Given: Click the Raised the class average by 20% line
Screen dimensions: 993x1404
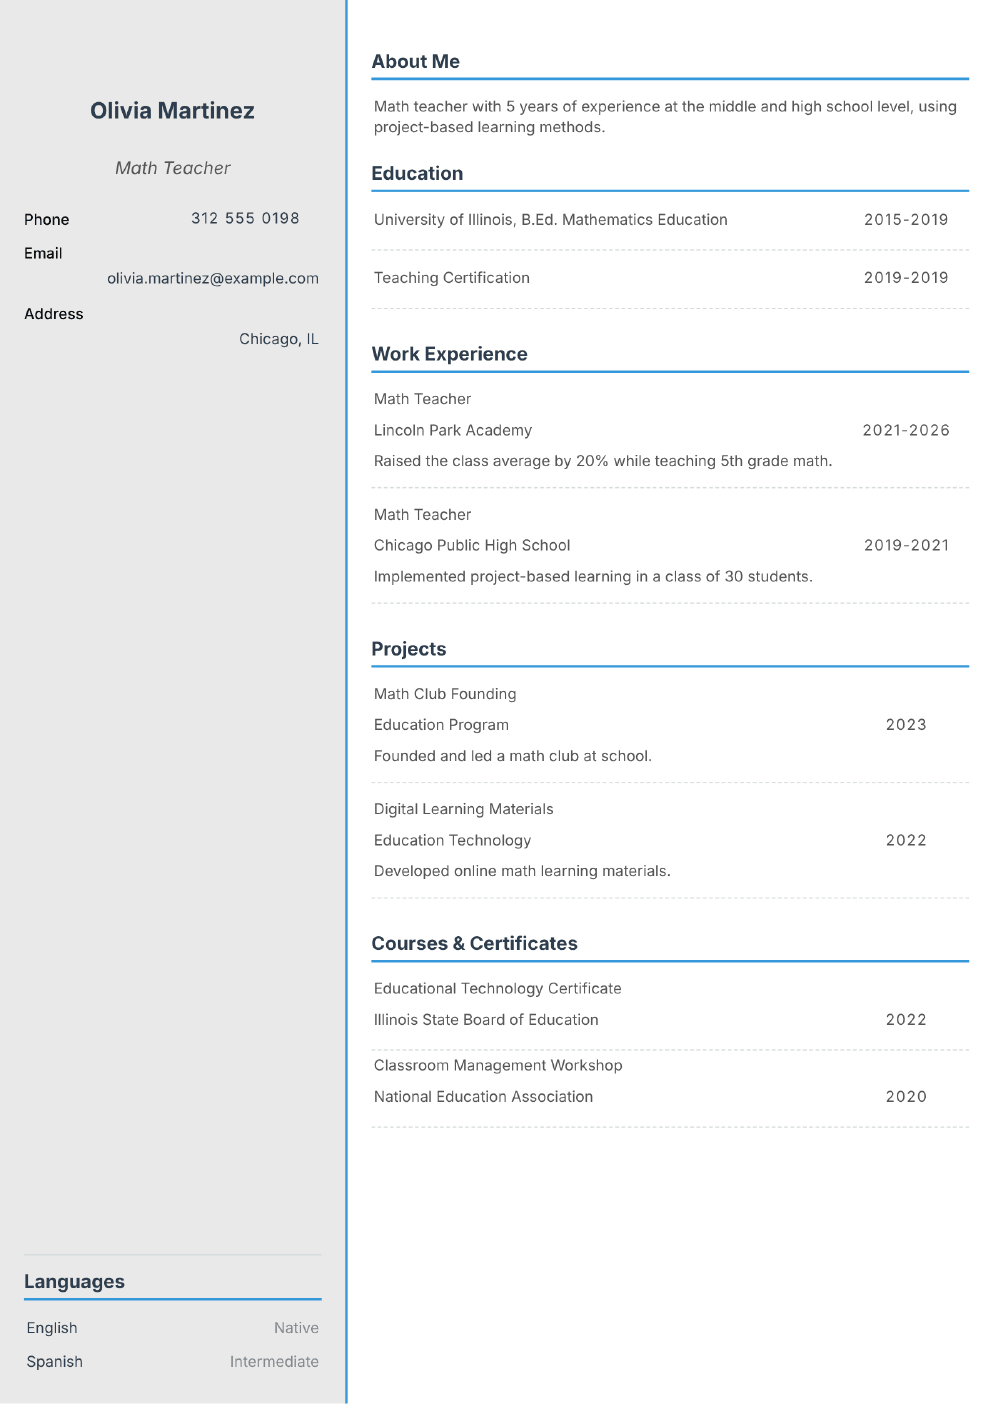Looking at the screenshot, I should coord(603,461).
